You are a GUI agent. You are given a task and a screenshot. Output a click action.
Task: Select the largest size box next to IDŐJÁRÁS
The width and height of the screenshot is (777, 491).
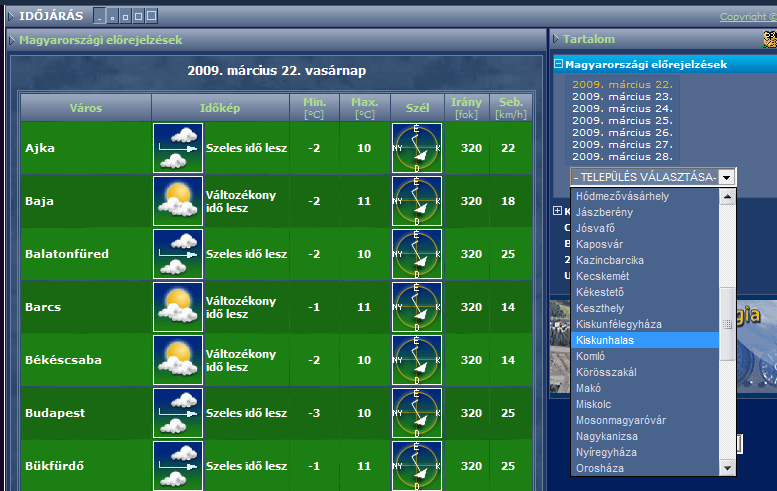click(152, 16)
